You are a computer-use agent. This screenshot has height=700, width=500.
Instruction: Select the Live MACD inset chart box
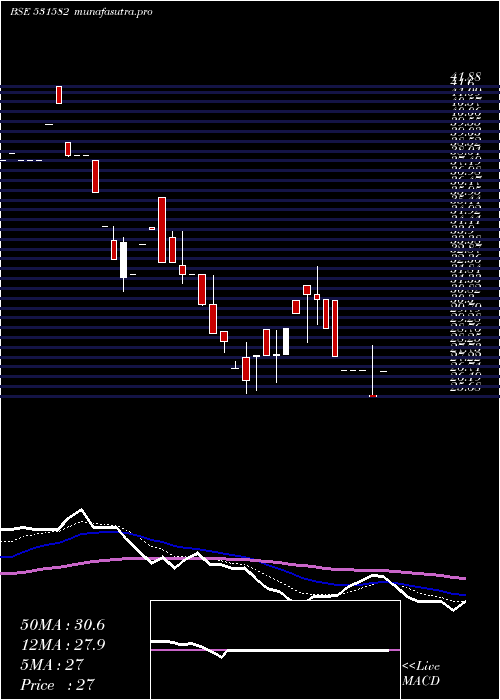click(275, 650)
